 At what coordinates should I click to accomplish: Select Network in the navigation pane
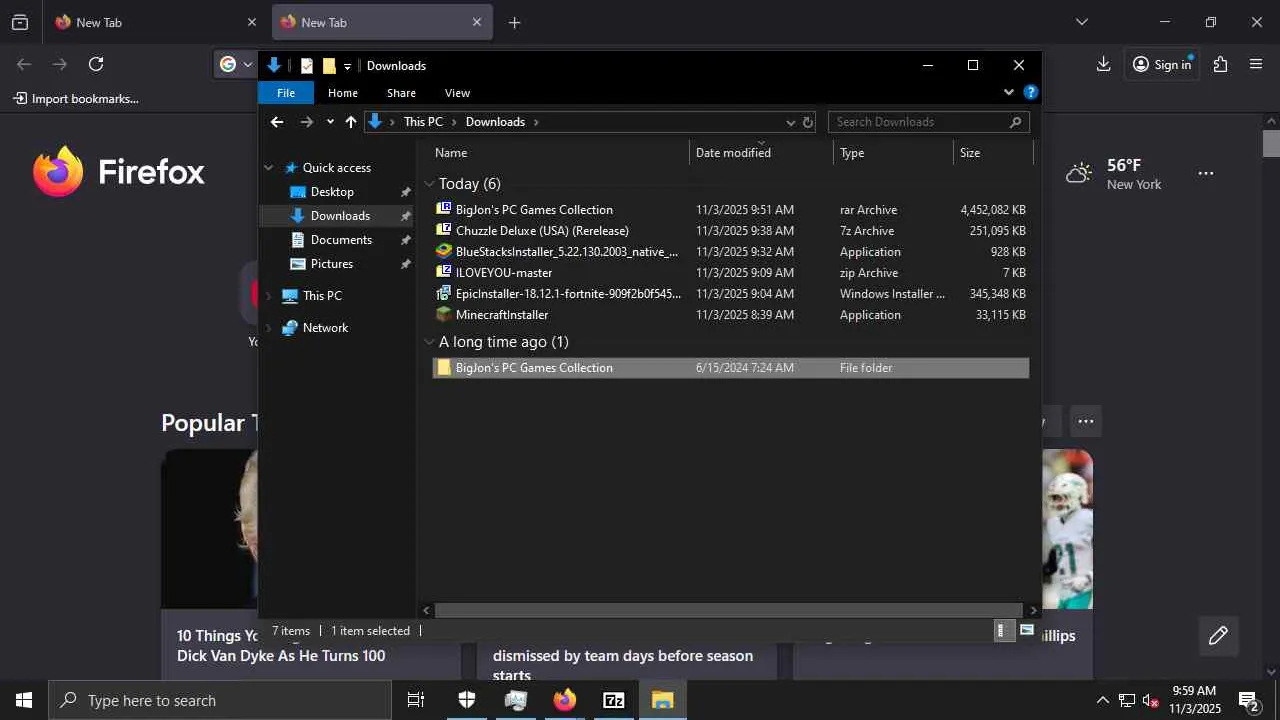pyautogui.click(x=325, y=328)
